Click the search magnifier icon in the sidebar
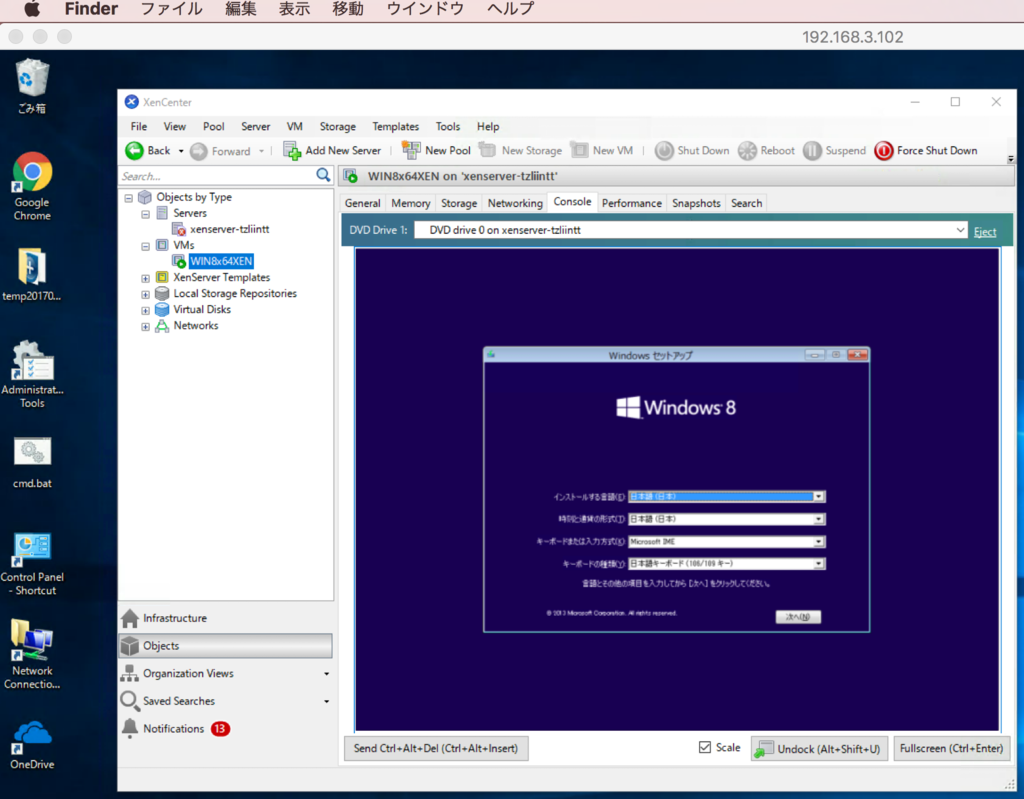The image size is (1024, 799). click(323, 175)
